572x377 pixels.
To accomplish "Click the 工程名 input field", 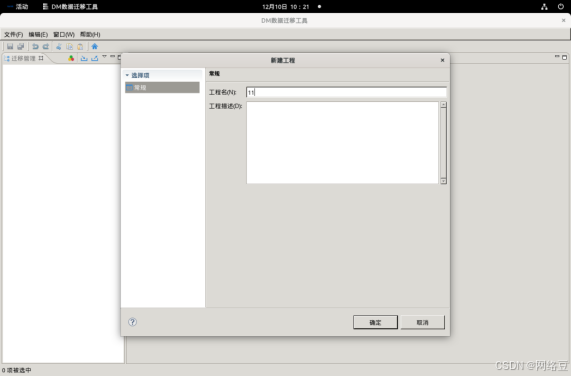I will (346, 92).
